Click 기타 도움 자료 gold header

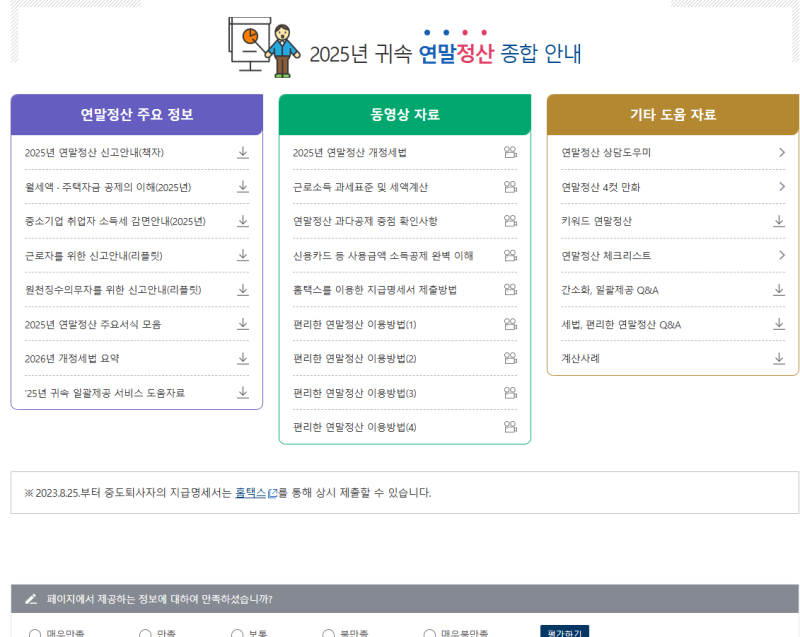click(673, 114)
